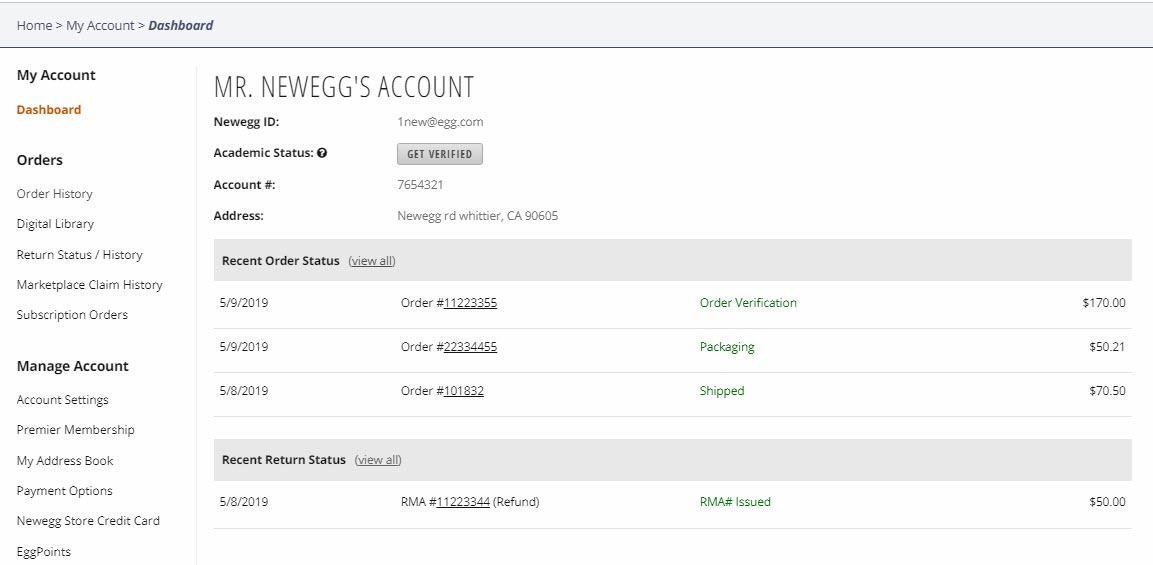Open order number 101832
Image resolution: width=1153 pixels, height=565 pixels.
pyautogui.click(x=463, y=391)
